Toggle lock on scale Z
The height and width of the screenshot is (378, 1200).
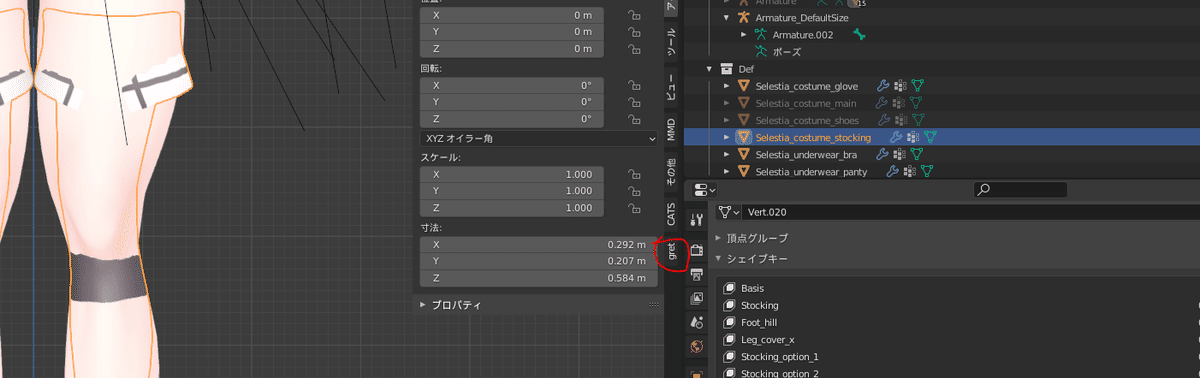click(x=634, y=208)
